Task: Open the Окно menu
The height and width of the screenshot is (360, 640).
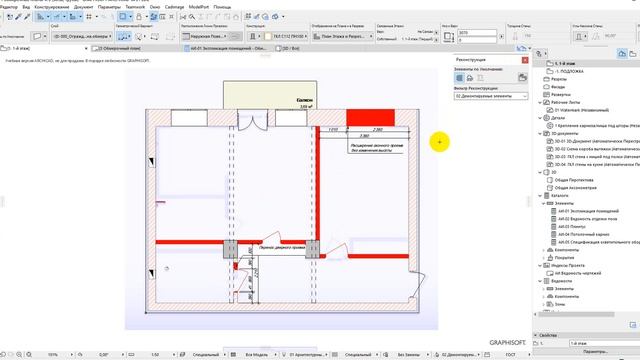Action: (x=155, y=7)
